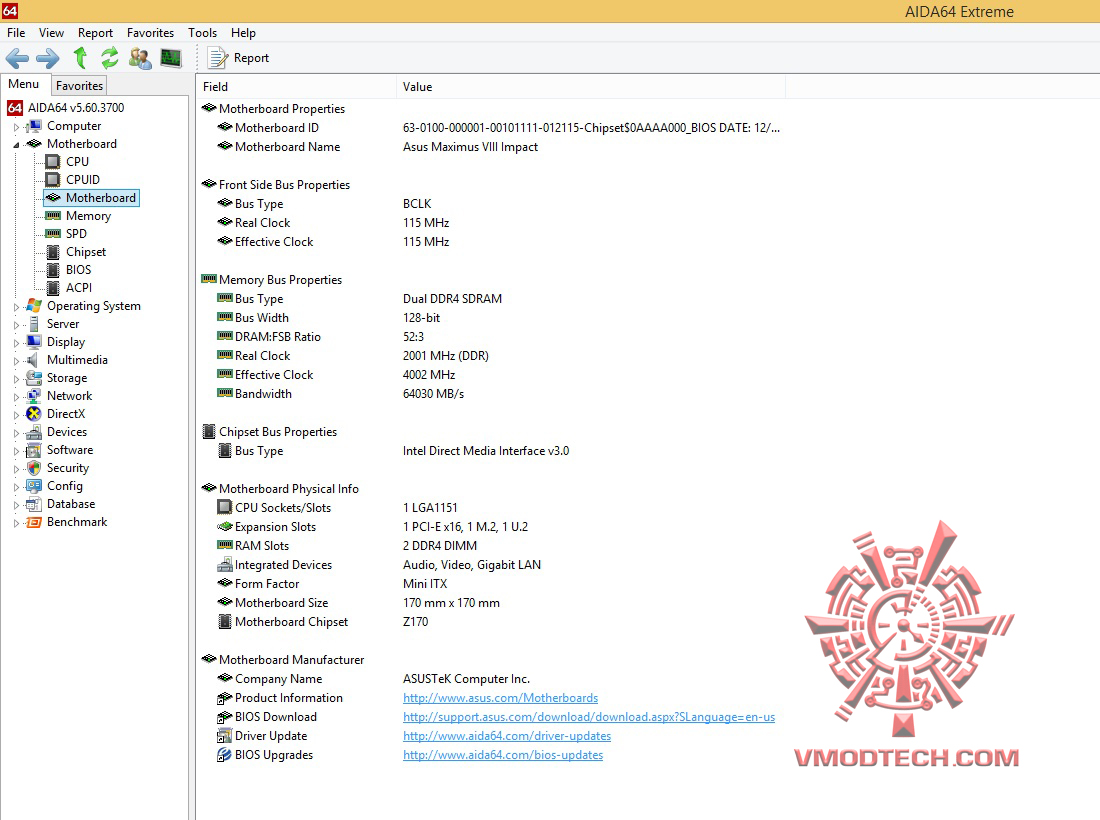Click the Devices icon in tree
This screenshot has width=1100, height=820.
[x=34, y=432]
